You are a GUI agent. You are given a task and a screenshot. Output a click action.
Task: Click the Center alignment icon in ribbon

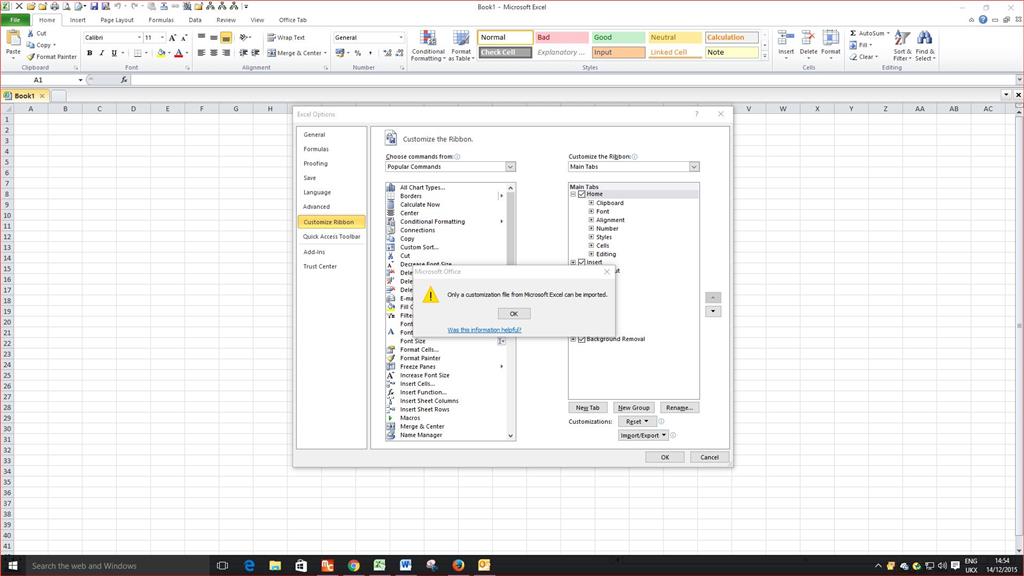click(214, 53)
